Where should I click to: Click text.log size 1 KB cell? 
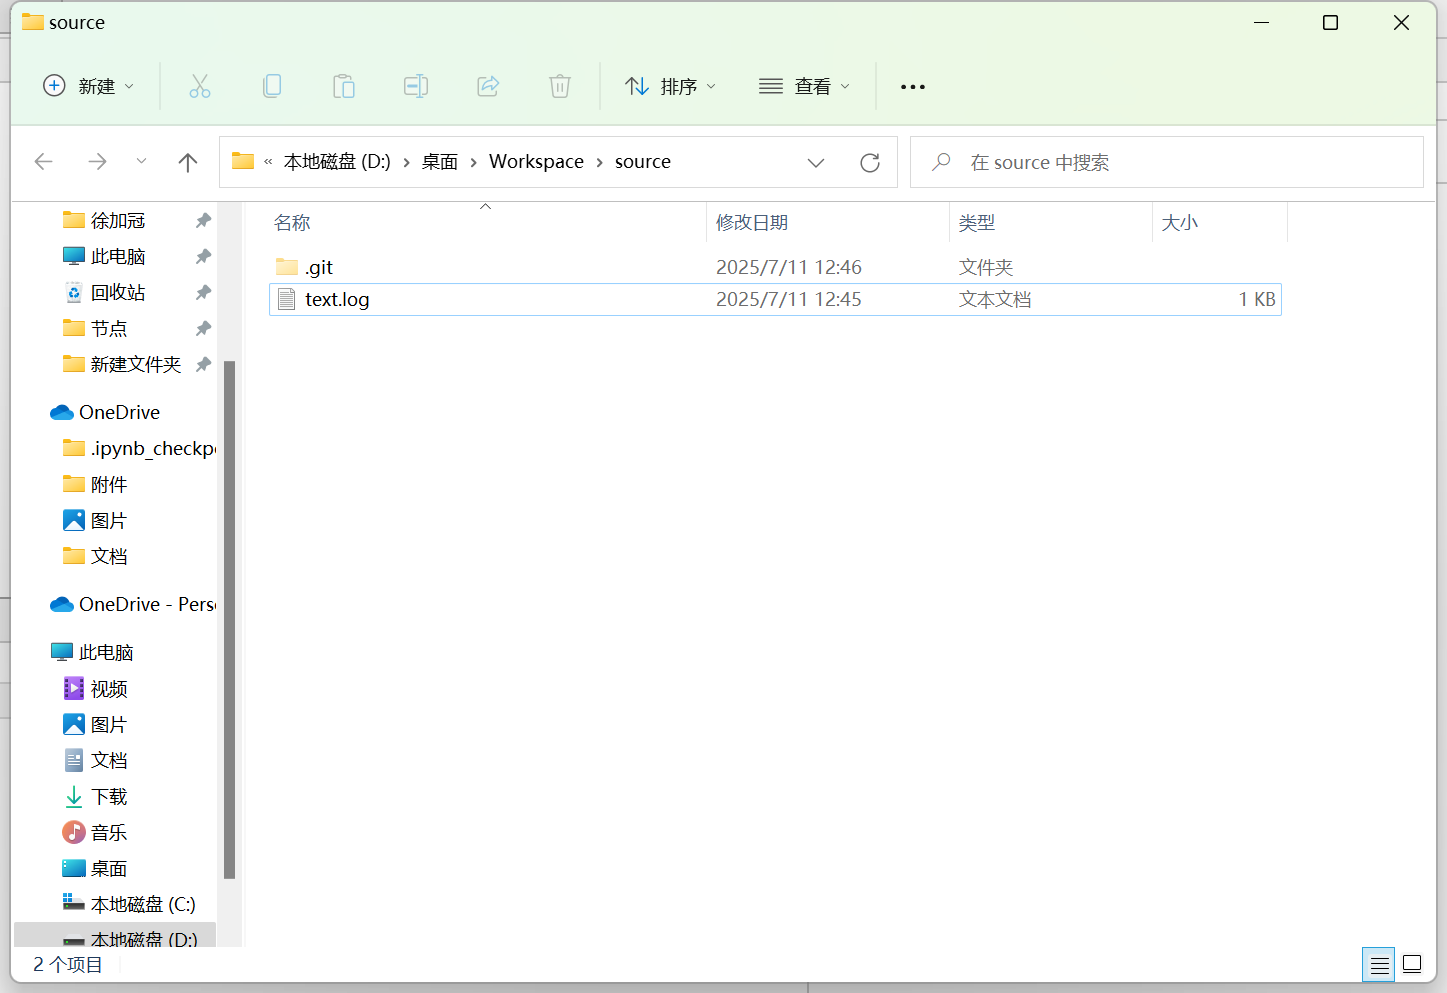coord(1257,299)
